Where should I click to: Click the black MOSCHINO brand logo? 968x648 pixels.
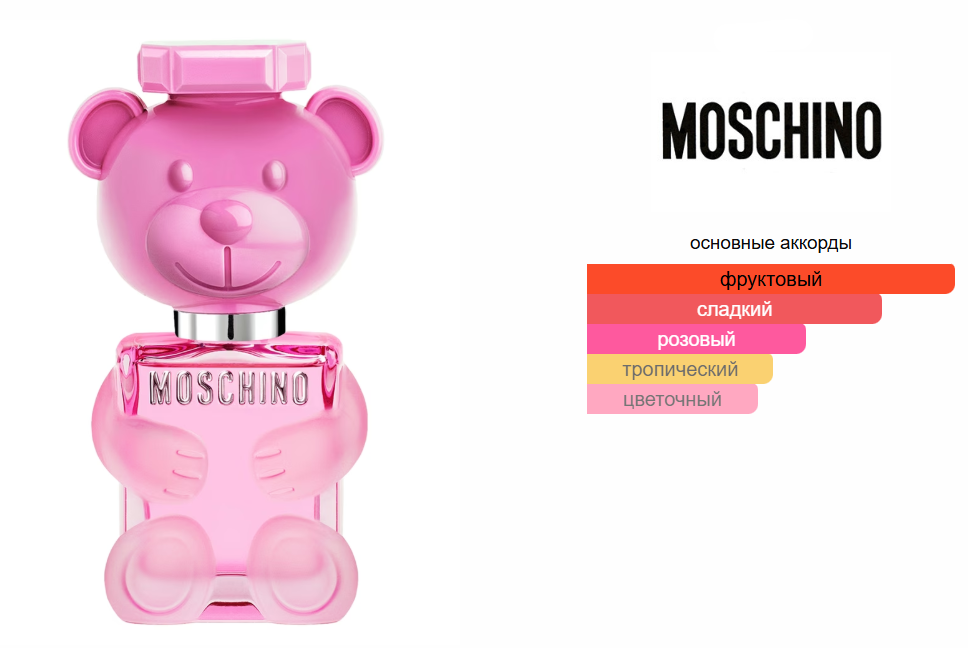(772, 131)
